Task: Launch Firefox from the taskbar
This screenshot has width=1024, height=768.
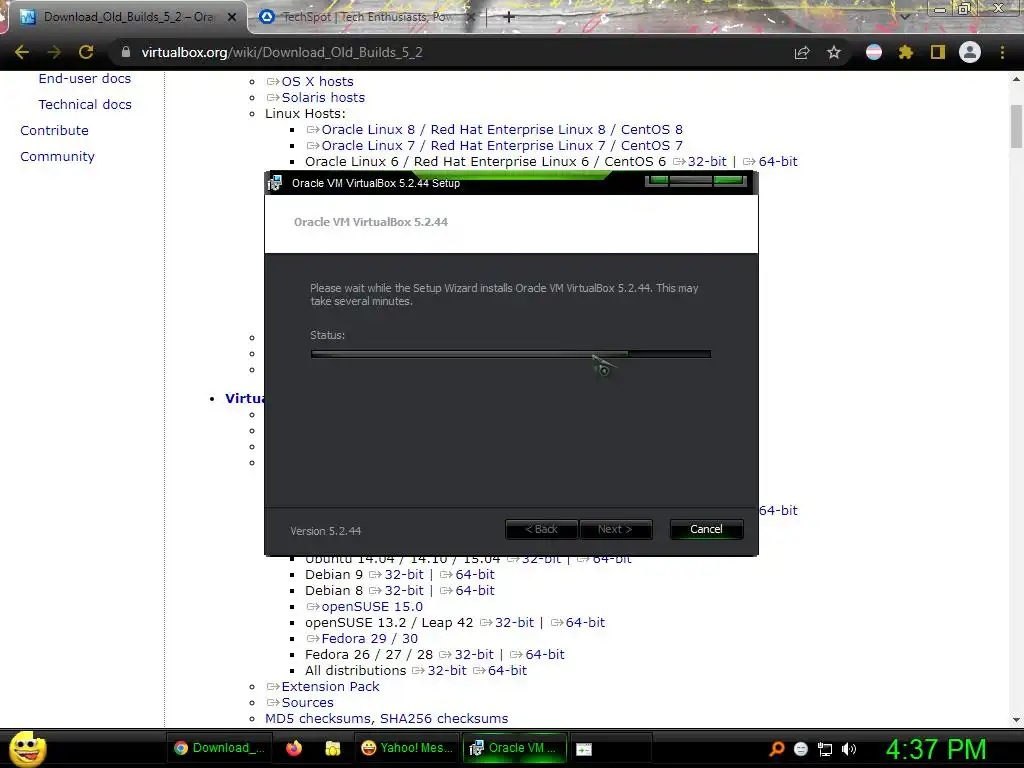Action: (295, 748)
